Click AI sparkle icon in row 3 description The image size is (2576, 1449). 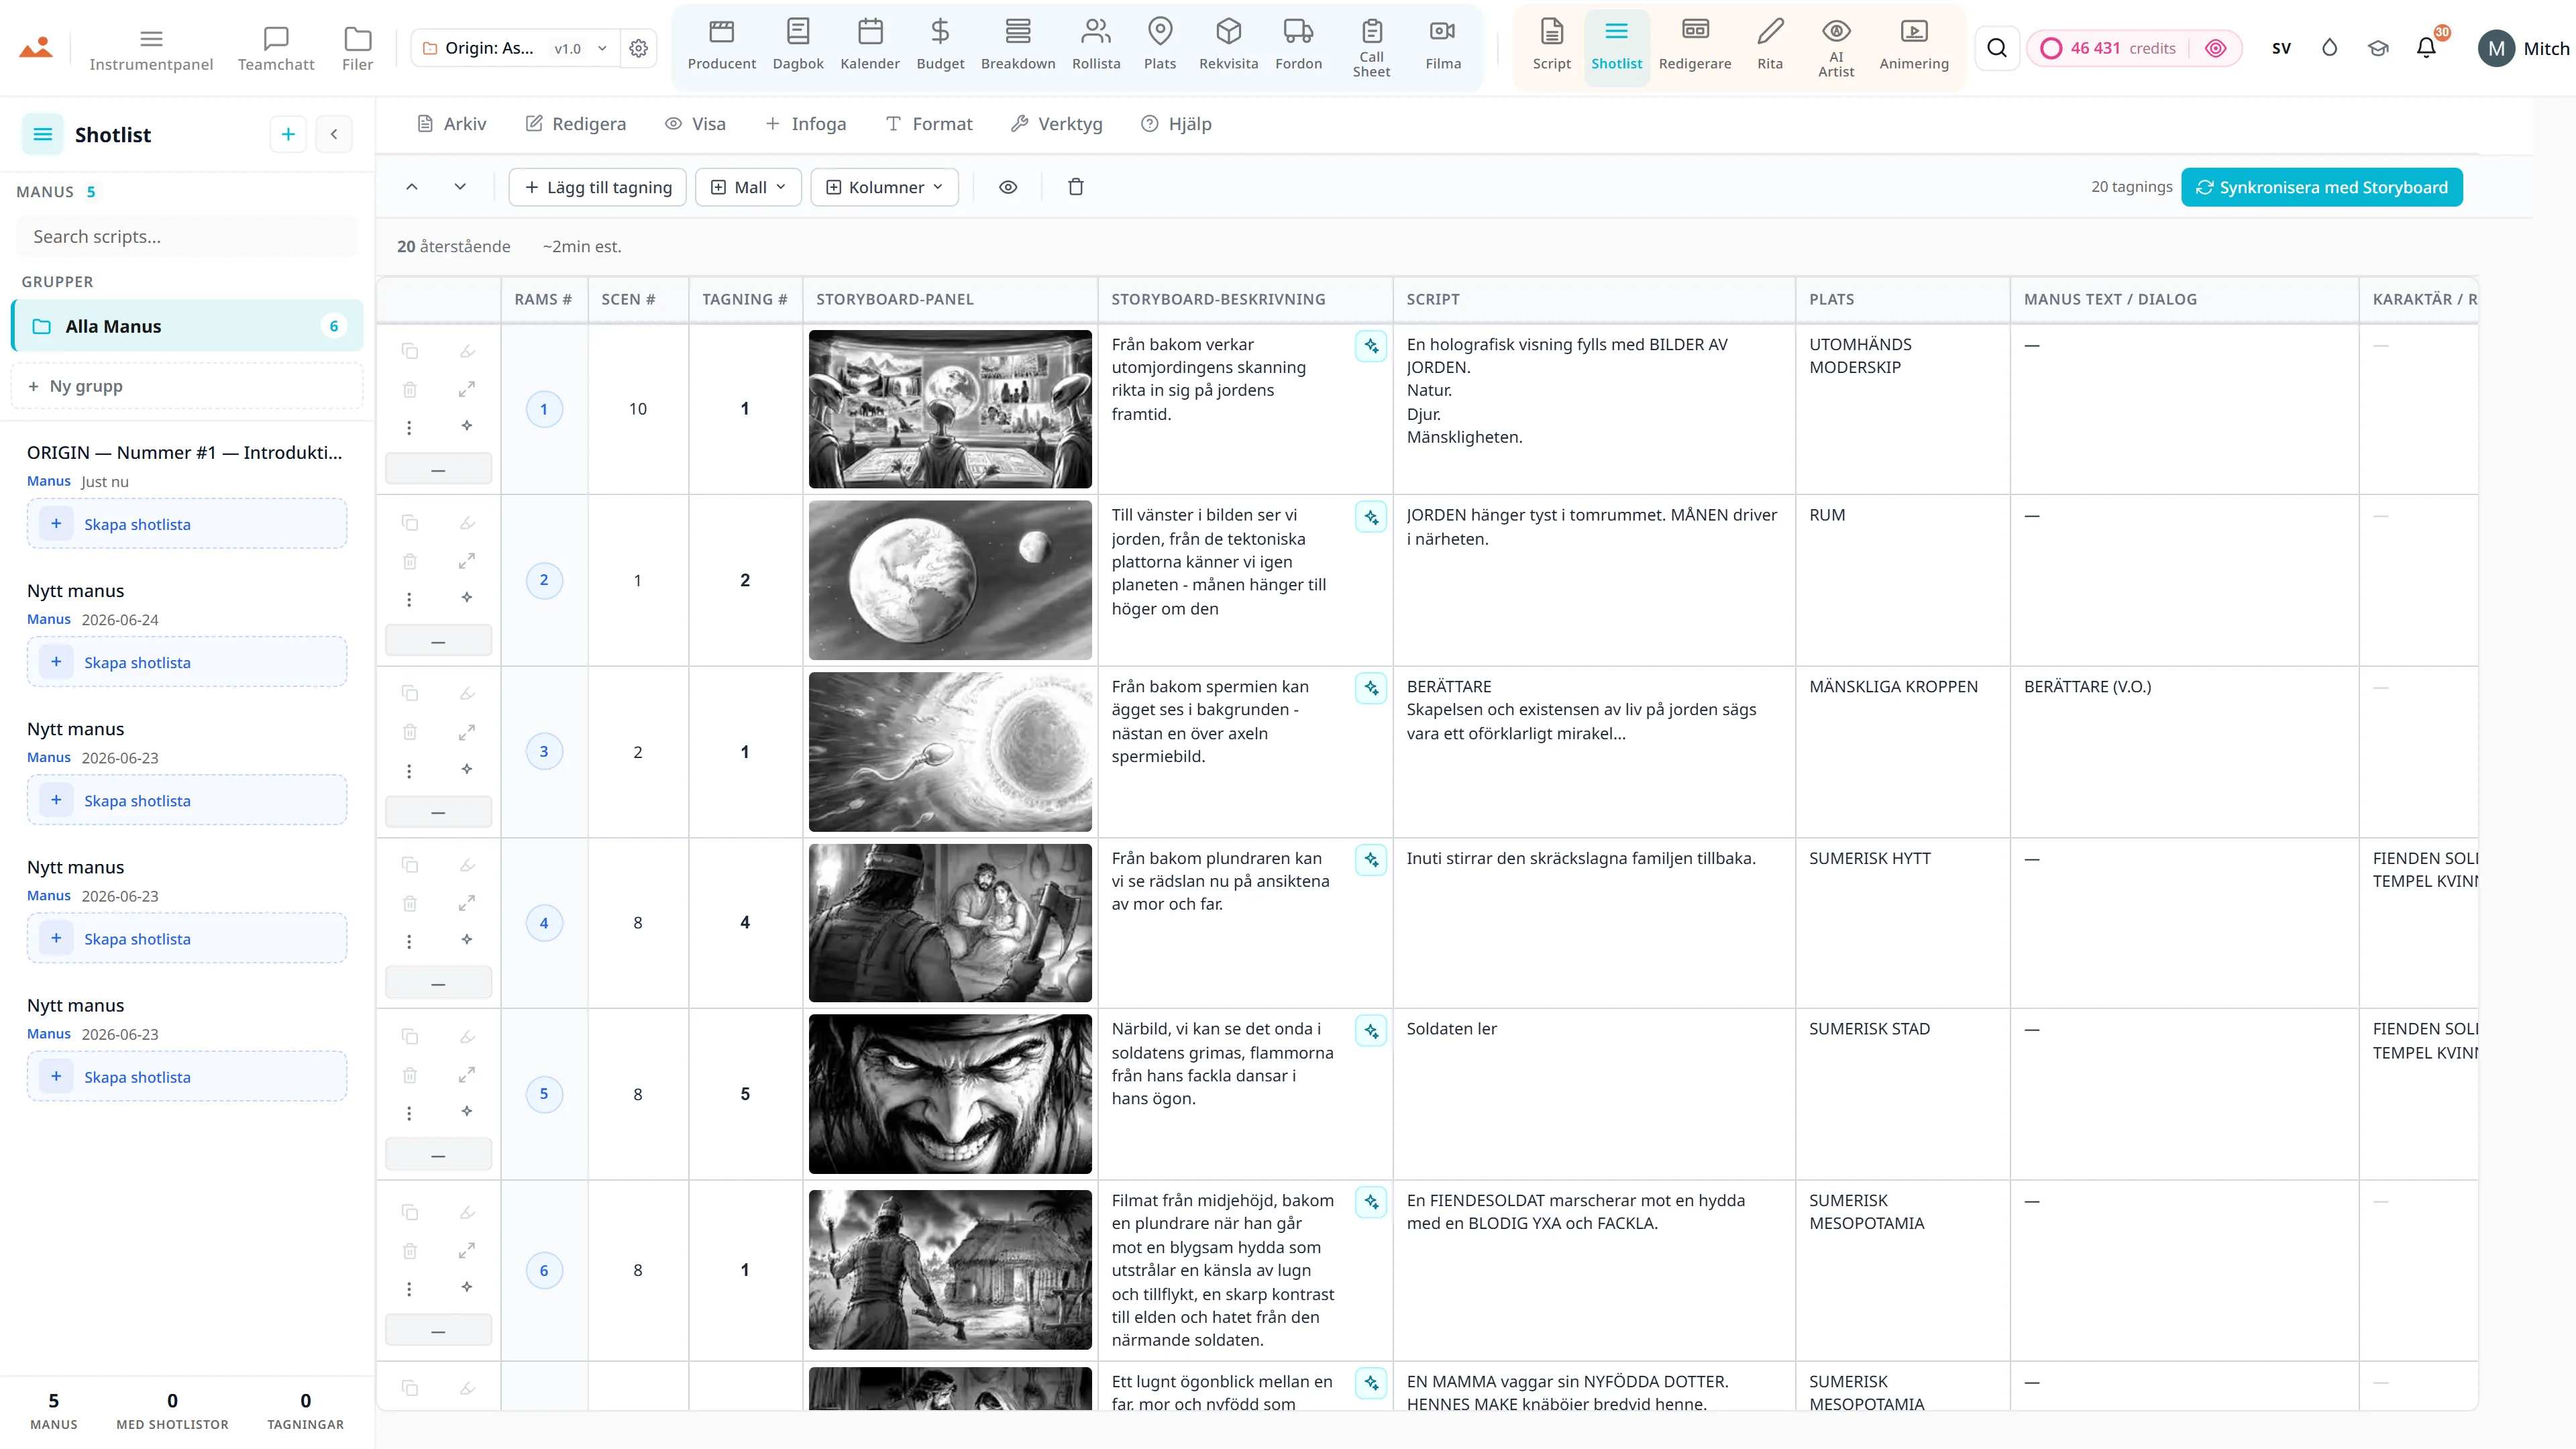(1371, 688)
